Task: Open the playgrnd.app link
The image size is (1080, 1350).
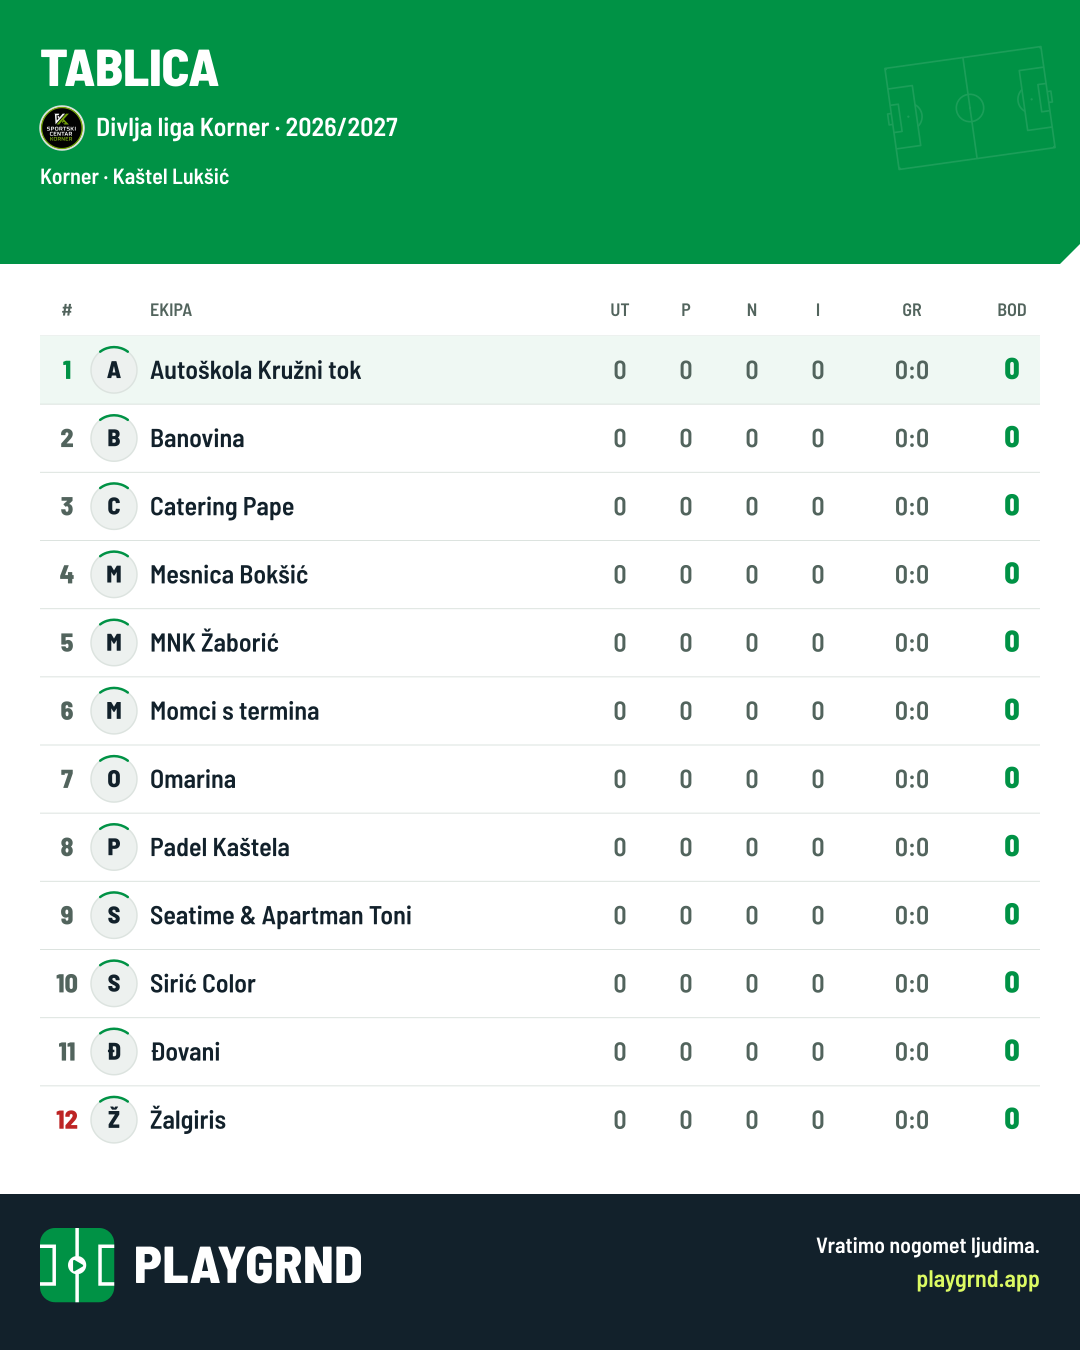Action: coord(977,1280)
